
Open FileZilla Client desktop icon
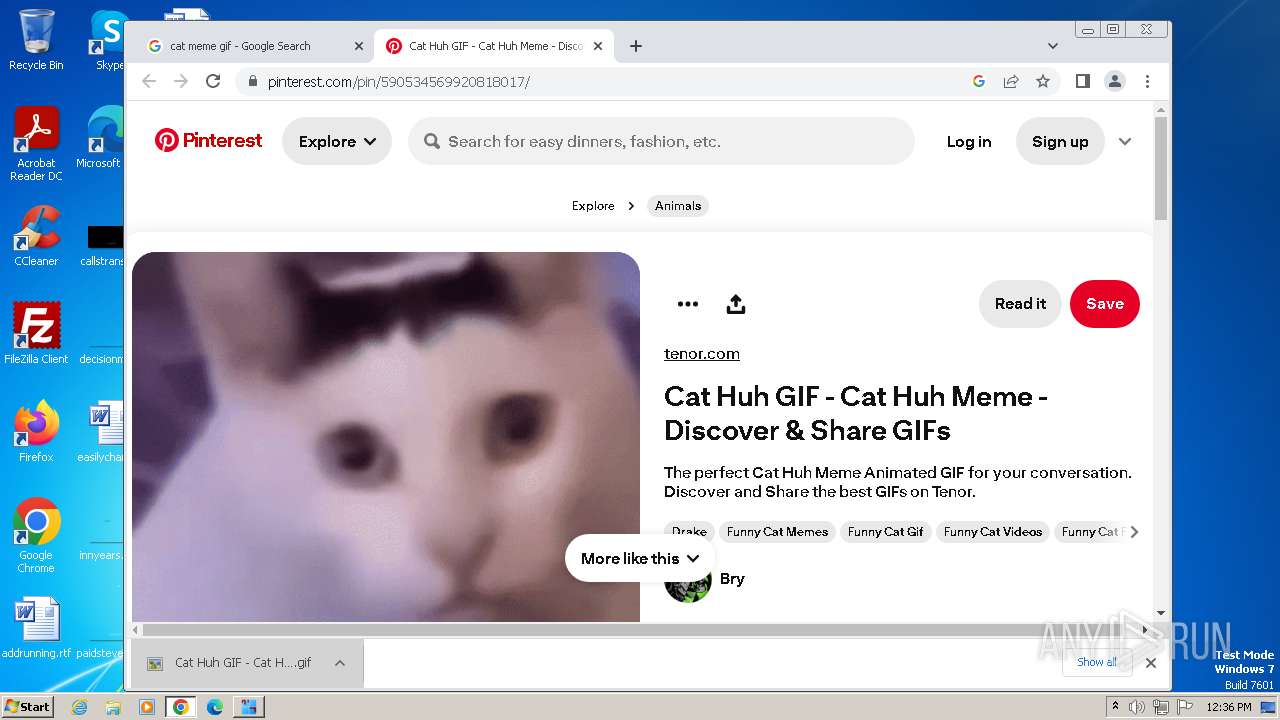point(36,333)
